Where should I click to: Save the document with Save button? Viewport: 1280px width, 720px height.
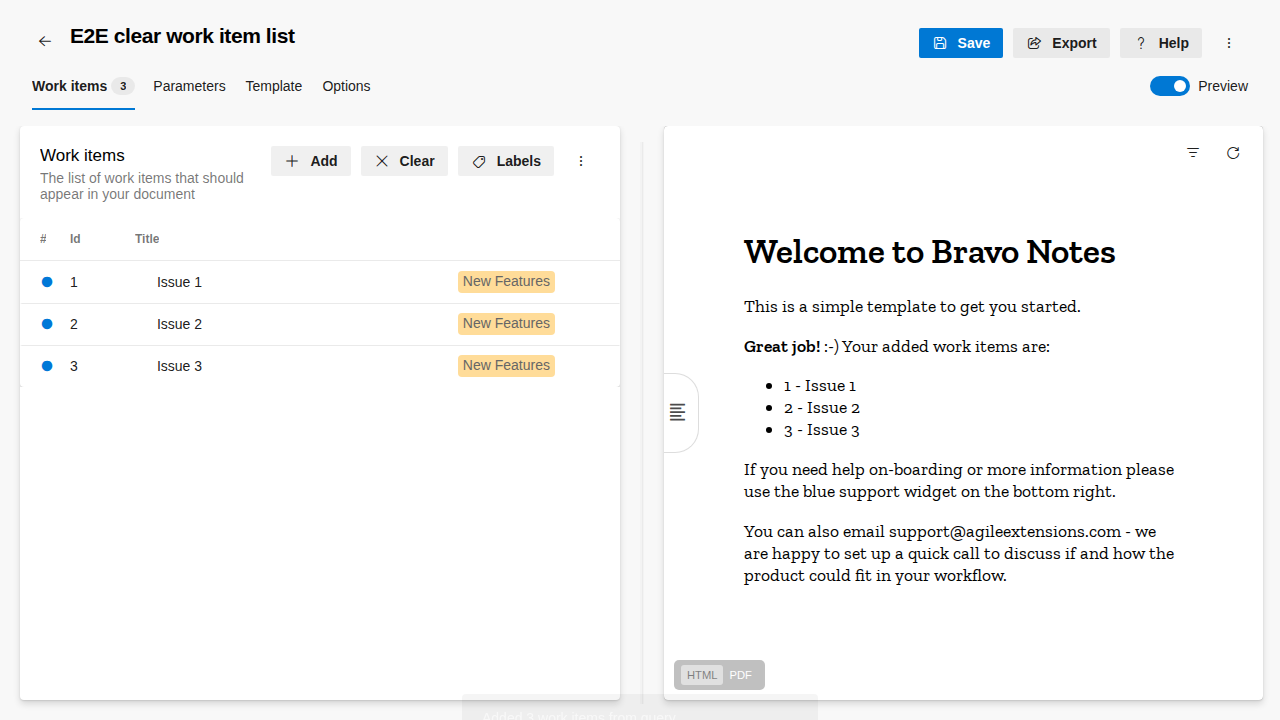pos(960,43)
